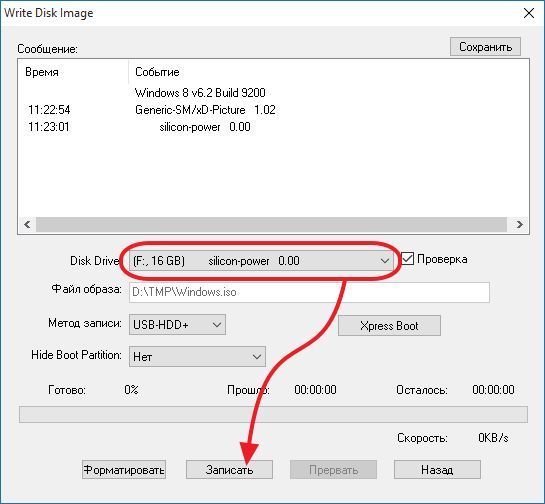Toggle the Проверка checkbox

tap(407, 259)
